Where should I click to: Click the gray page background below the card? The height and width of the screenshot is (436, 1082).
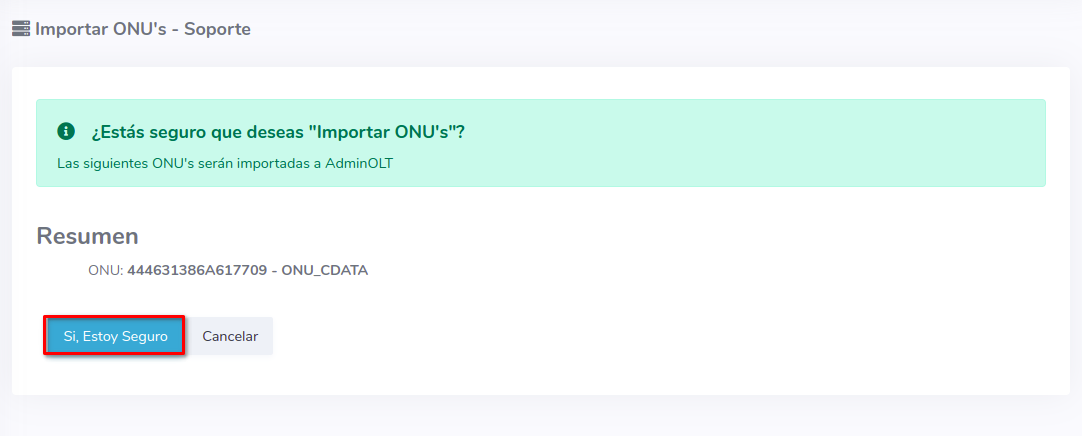tap(540, 416)
